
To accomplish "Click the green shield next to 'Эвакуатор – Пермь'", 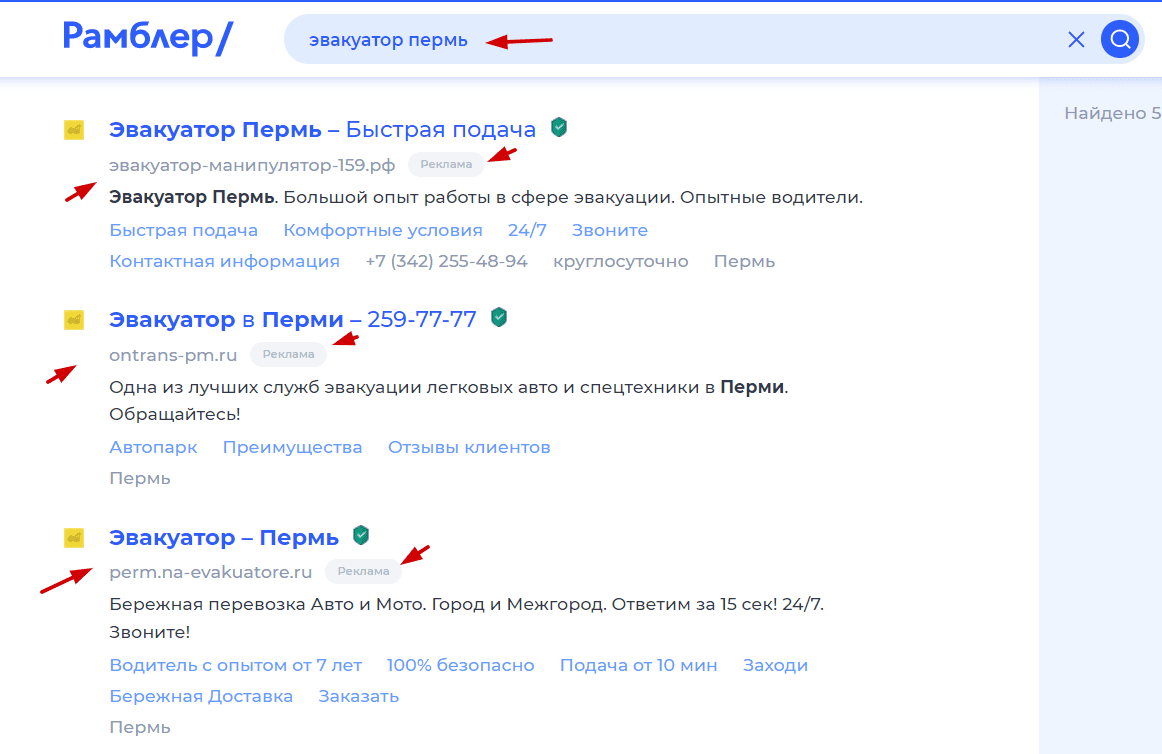I will point(360,535).
